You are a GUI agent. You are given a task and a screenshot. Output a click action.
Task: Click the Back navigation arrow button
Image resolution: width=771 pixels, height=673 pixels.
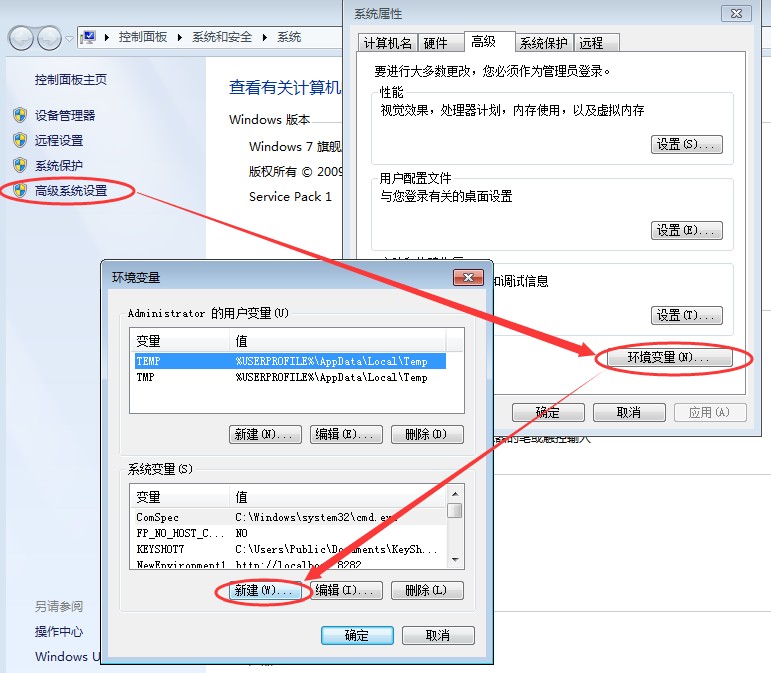[x=22, y=38]
